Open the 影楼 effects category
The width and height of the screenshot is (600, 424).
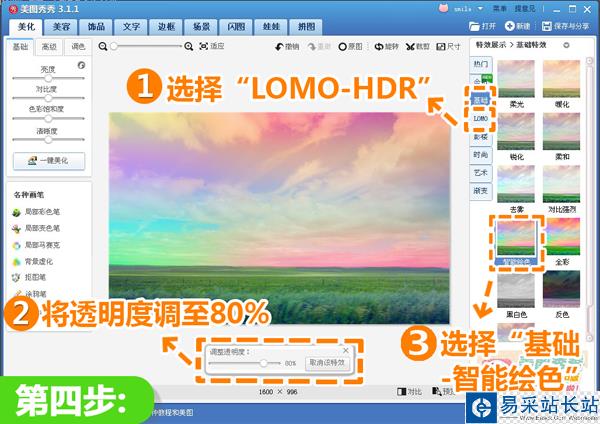coord(481,137)
